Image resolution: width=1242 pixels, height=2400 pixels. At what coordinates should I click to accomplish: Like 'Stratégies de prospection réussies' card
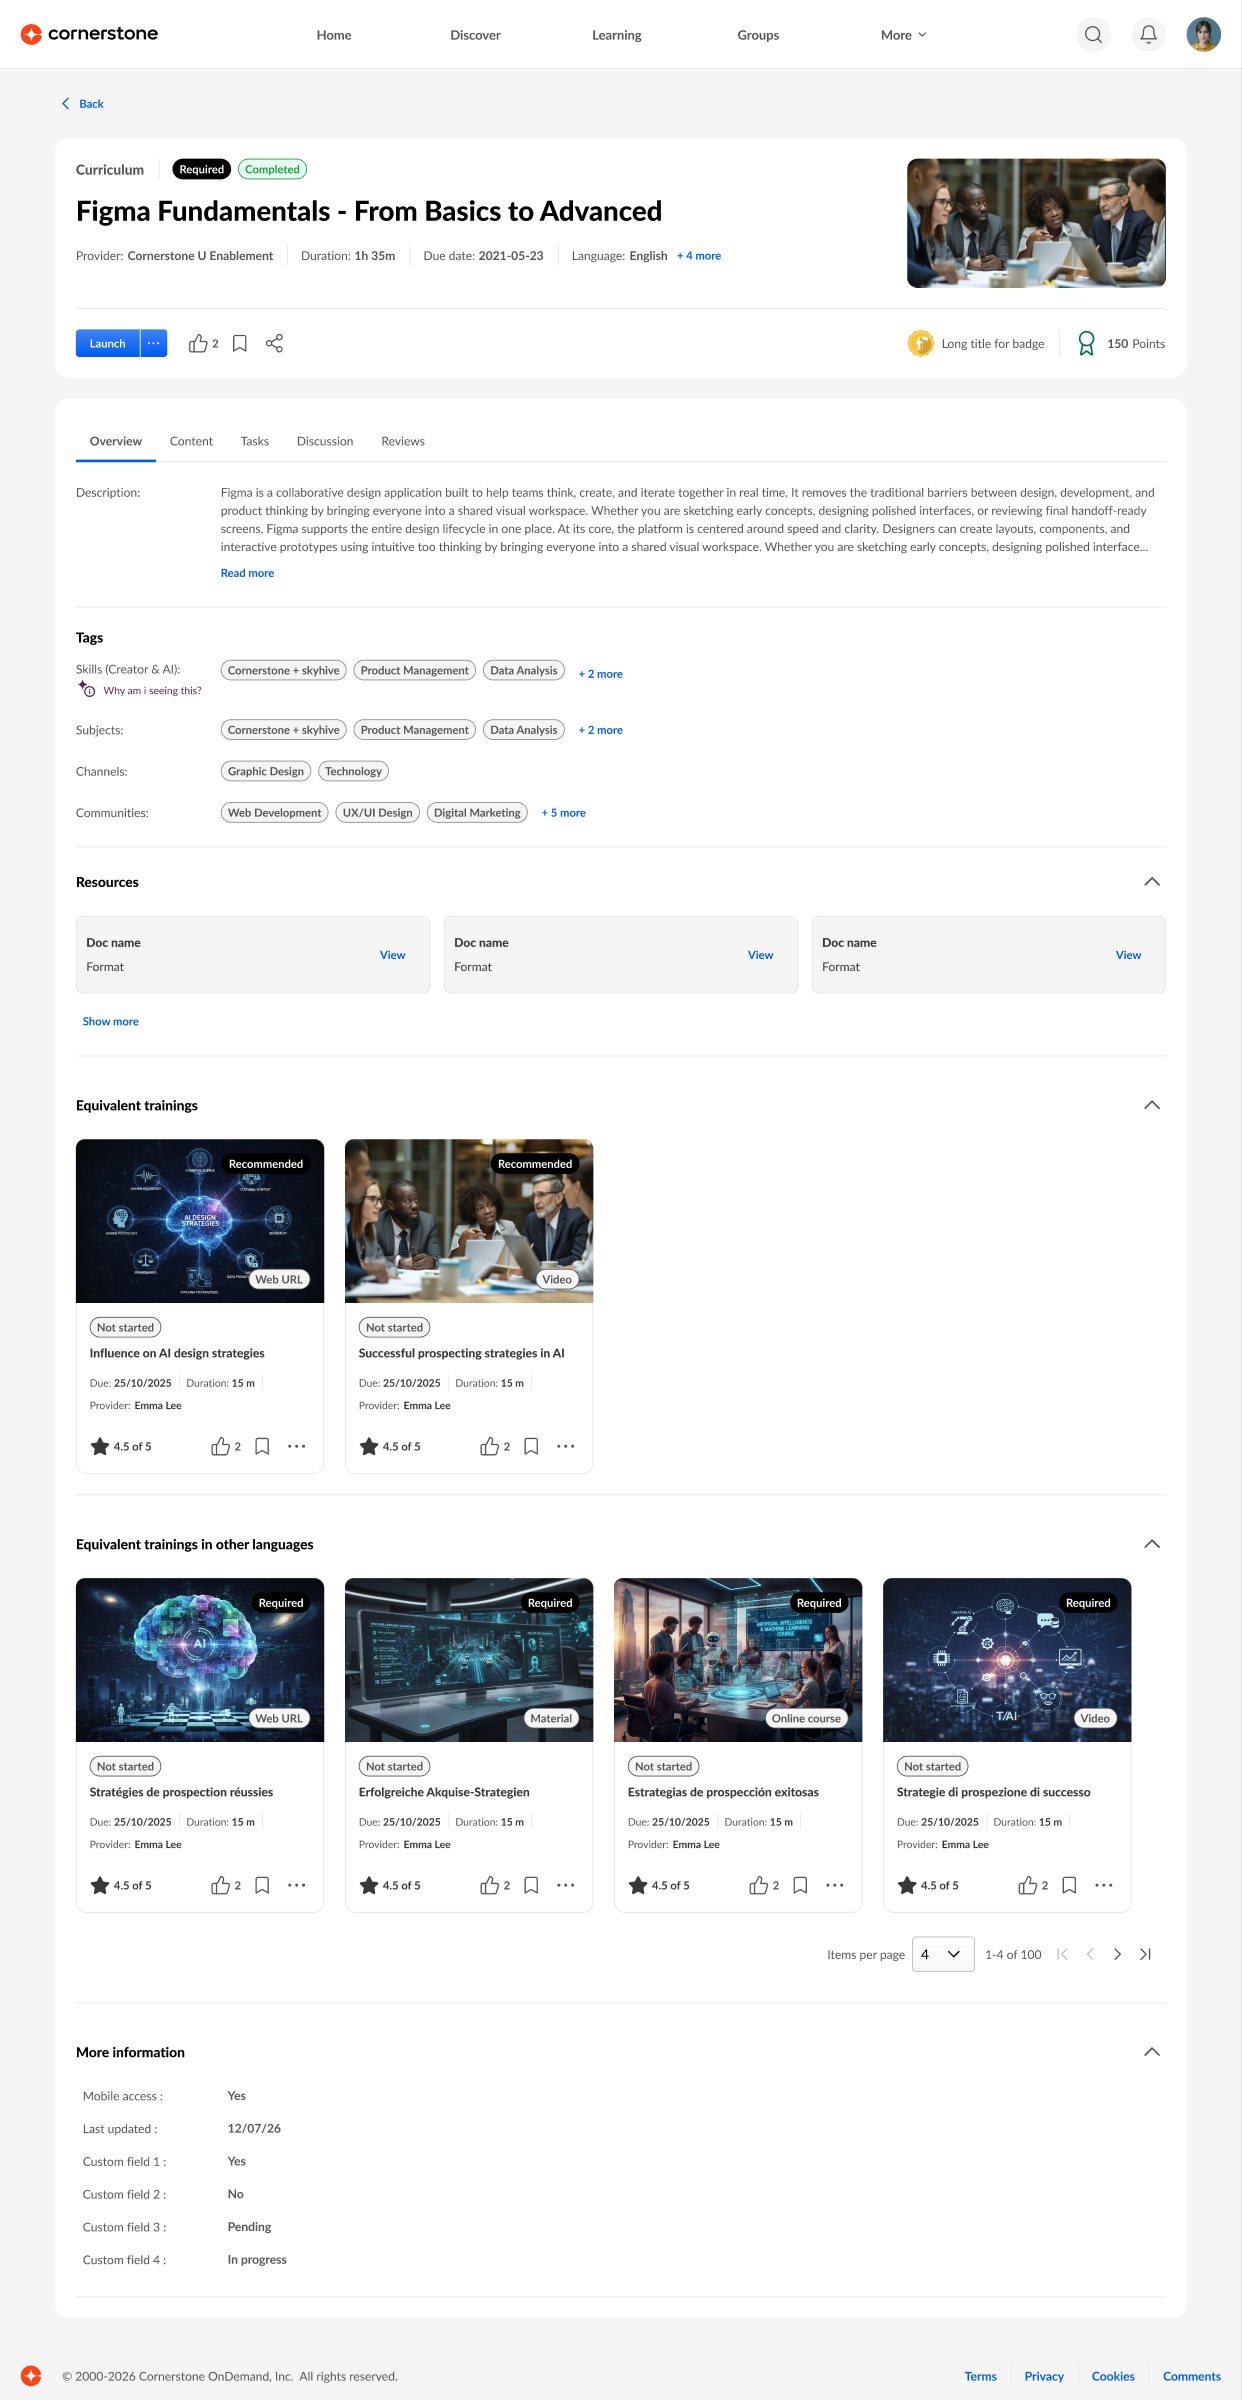click(220, 1885)
